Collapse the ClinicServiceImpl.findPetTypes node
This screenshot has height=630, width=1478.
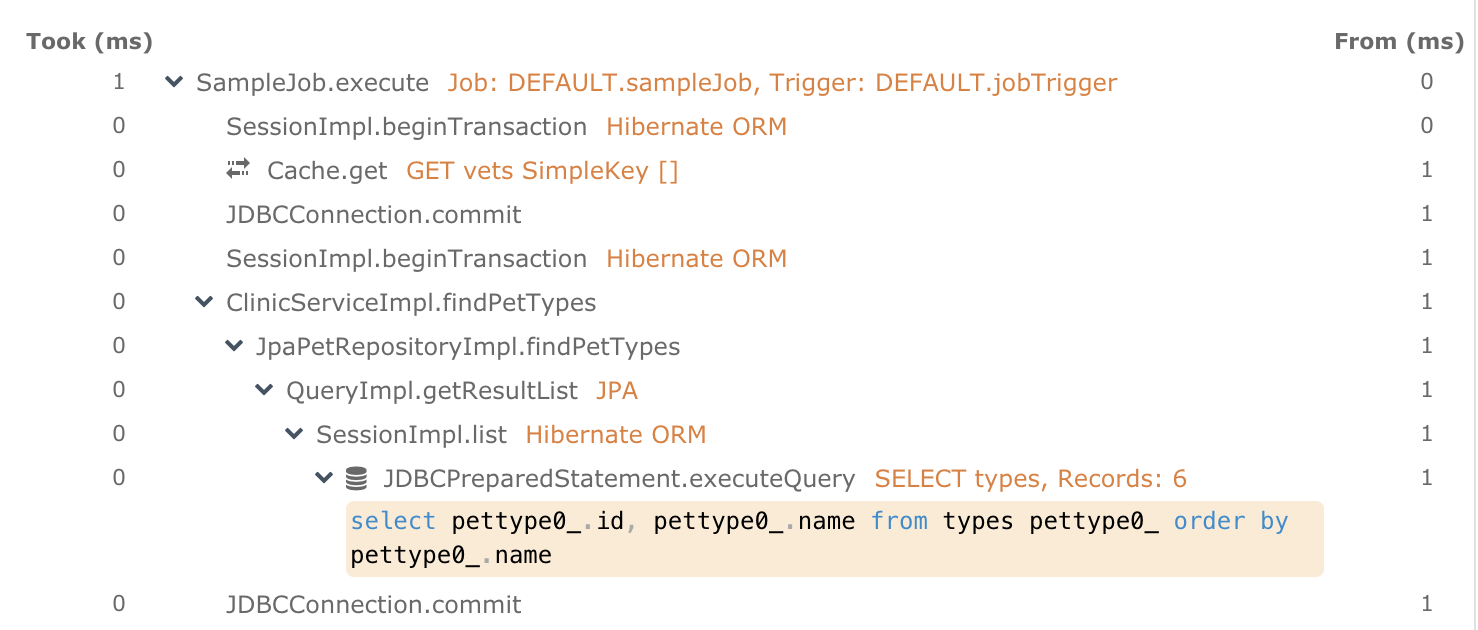coord(205,302)
